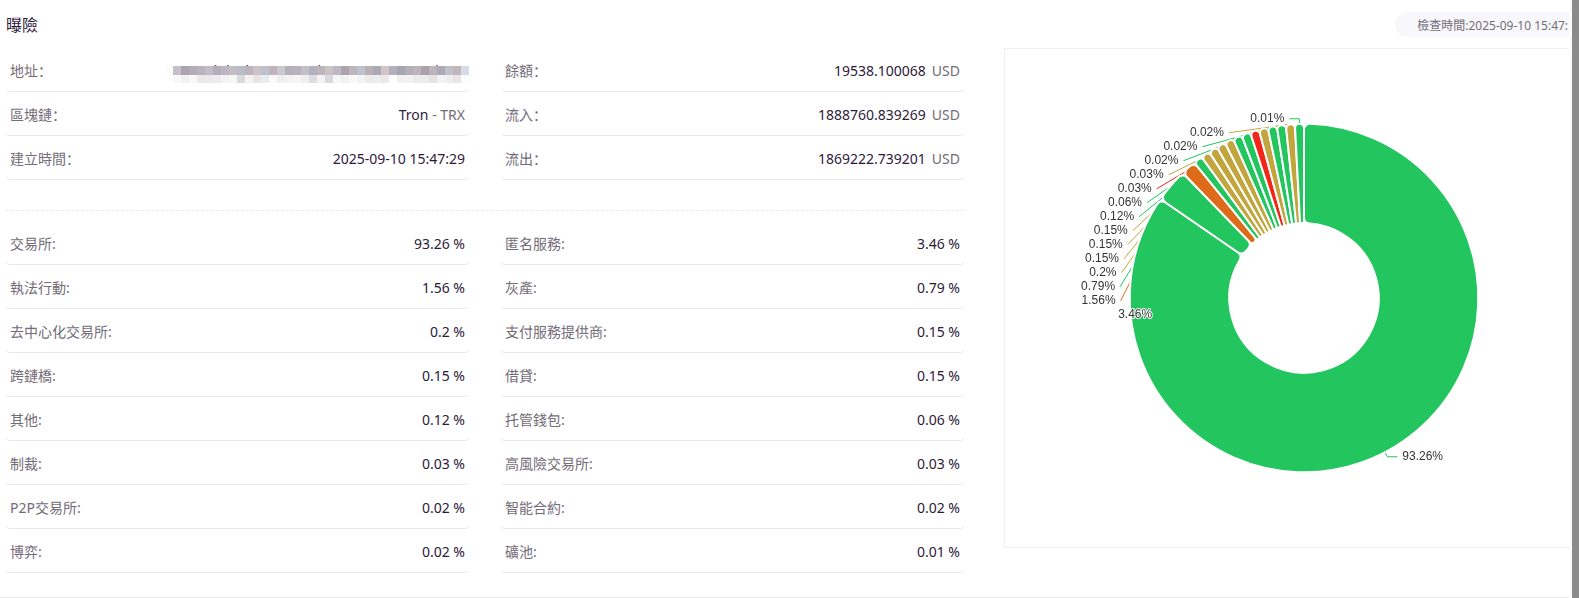The height and width of the screenshot is (598, 1579).
Task: Click the 匿名服務 3.46 % row
Action: coord(732,244)
